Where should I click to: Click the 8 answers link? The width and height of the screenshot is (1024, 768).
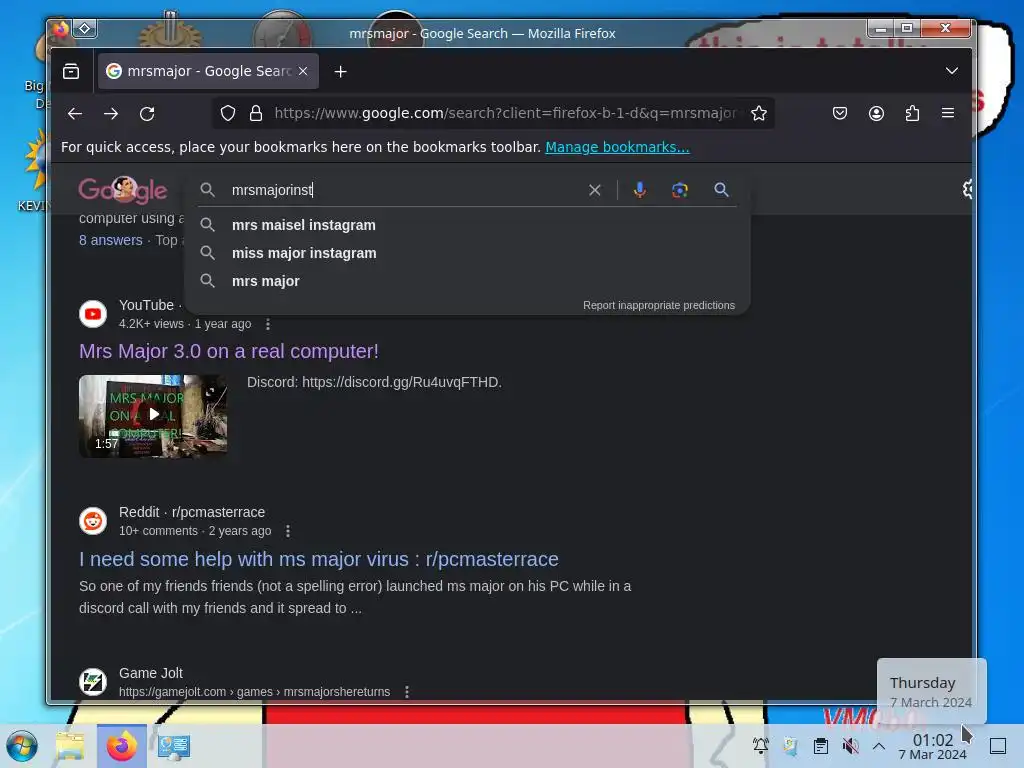pos(110,240)
